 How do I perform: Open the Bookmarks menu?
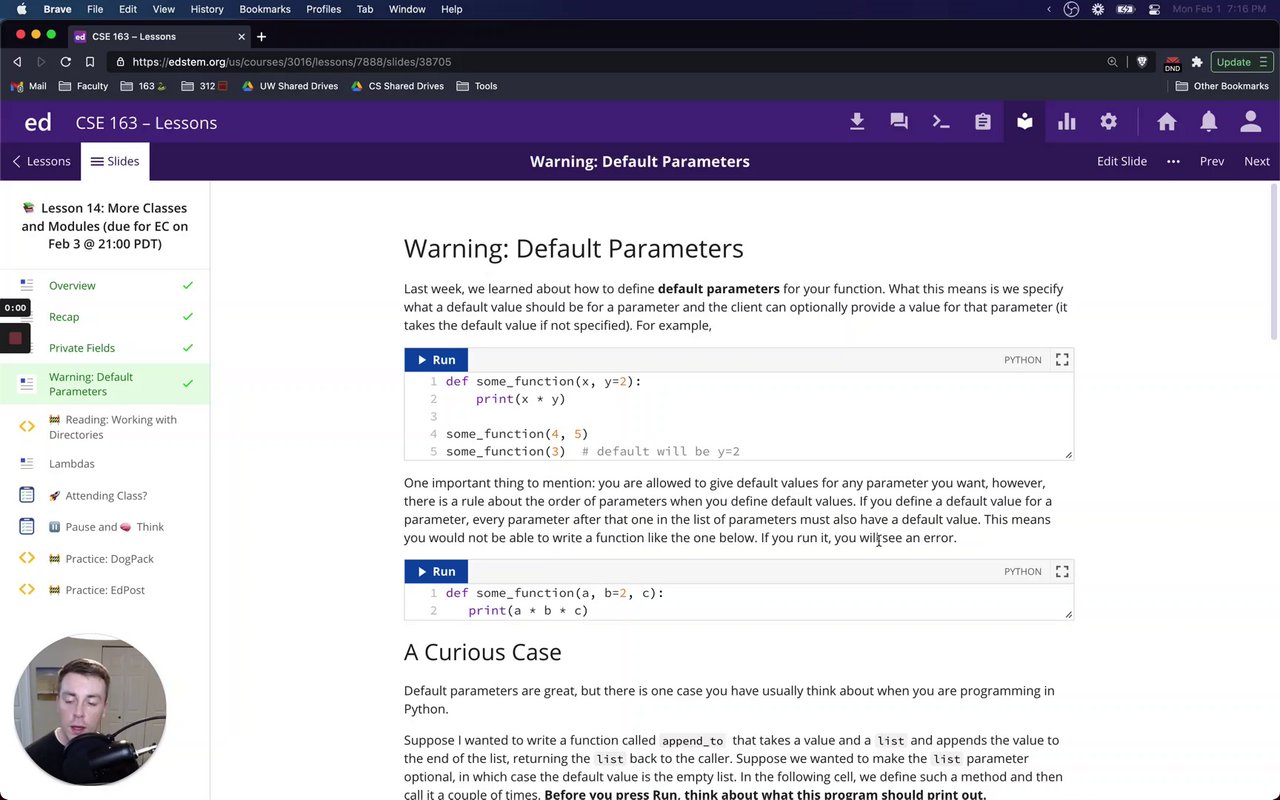coord(265,9)
